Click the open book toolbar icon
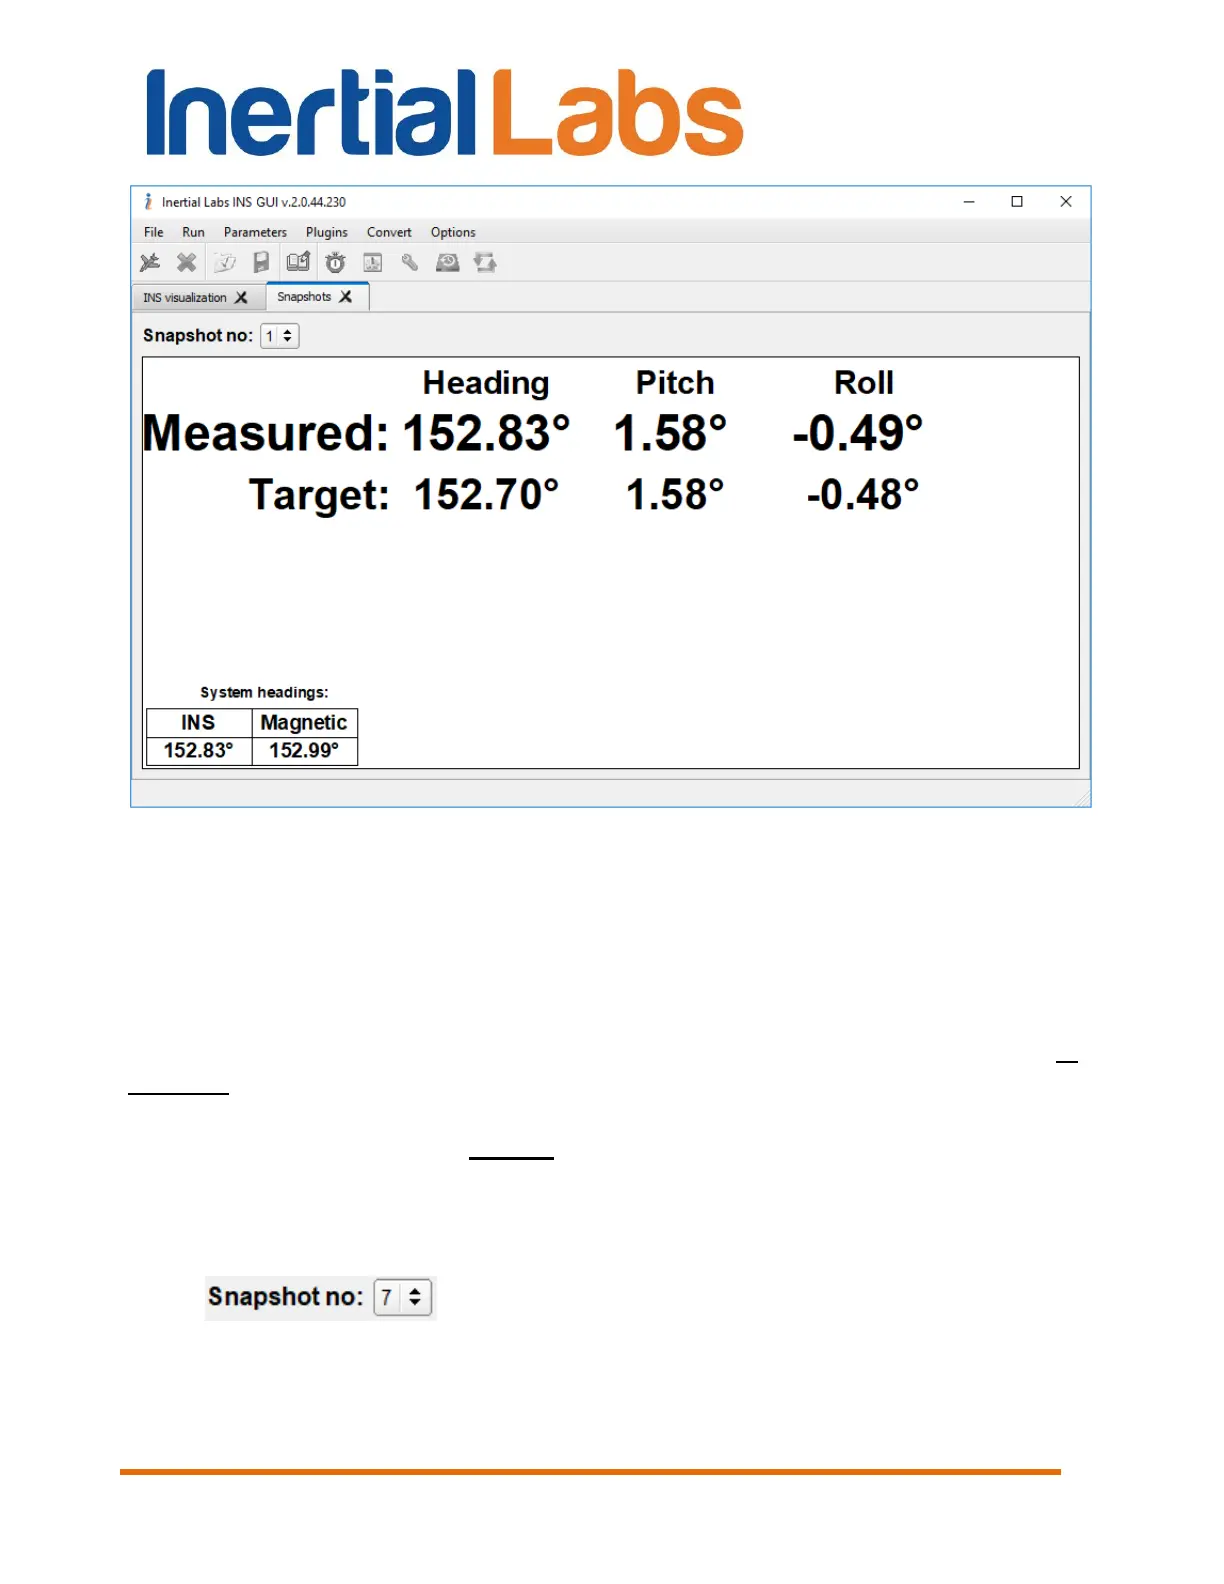This screenshot has width=1224, height=1584. pos(298,262)
